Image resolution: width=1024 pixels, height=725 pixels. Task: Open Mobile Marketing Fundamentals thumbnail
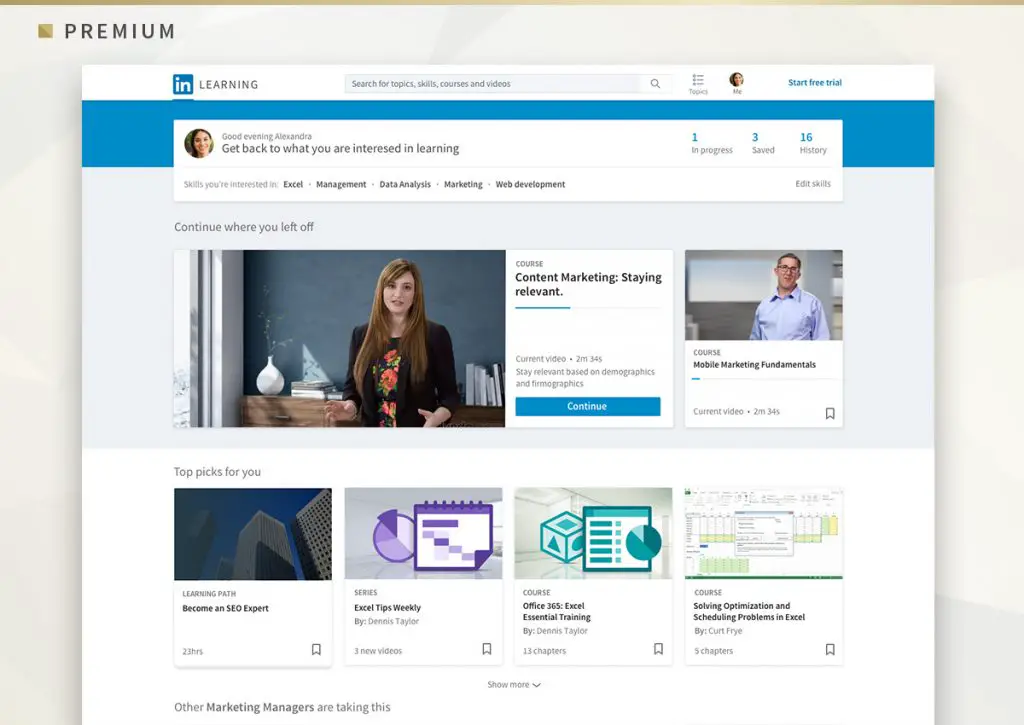click(x=763, y=295)
